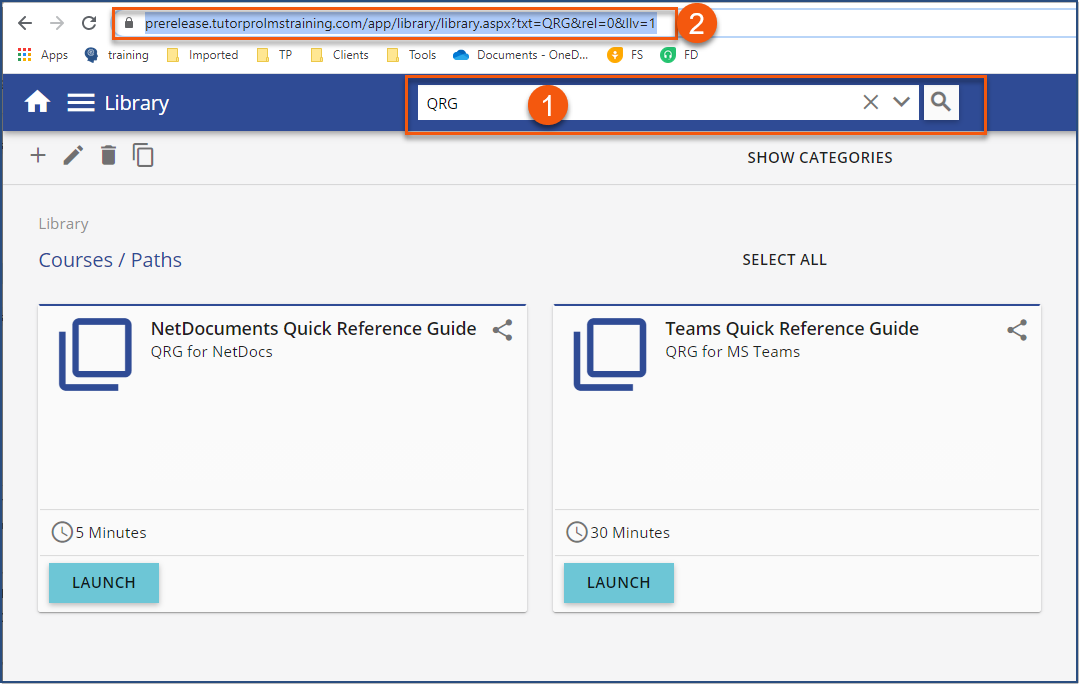Open the FD bookmark
Screen dimensions: 1081x686
(679, 55)
